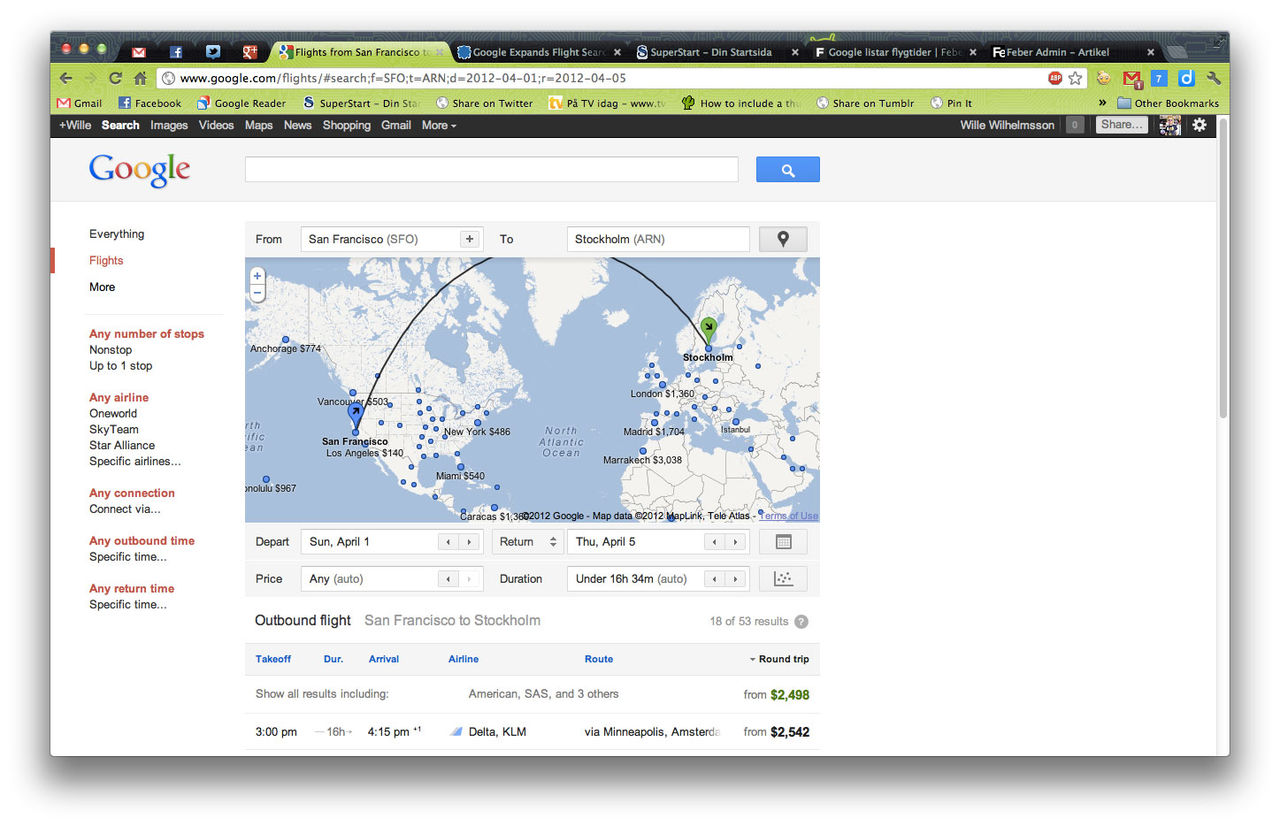1280x826 pixels.
Task: Enable the Up to 1 stop filter
Action: (x=120, y=365)
